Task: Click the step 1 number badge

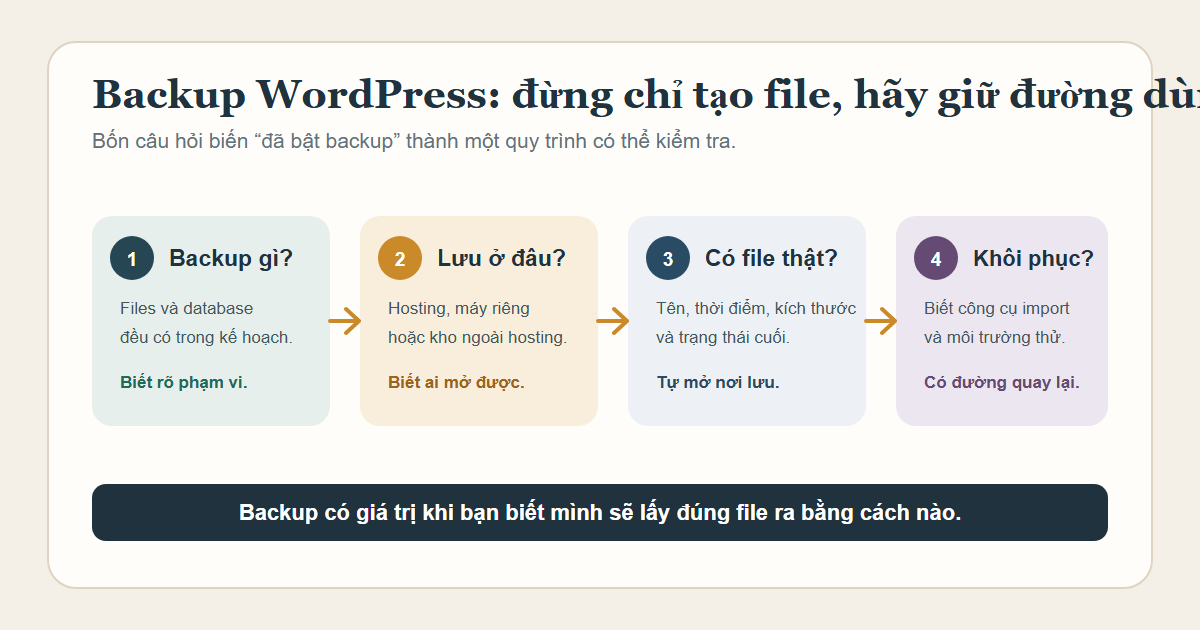Action: pos(132,258)
